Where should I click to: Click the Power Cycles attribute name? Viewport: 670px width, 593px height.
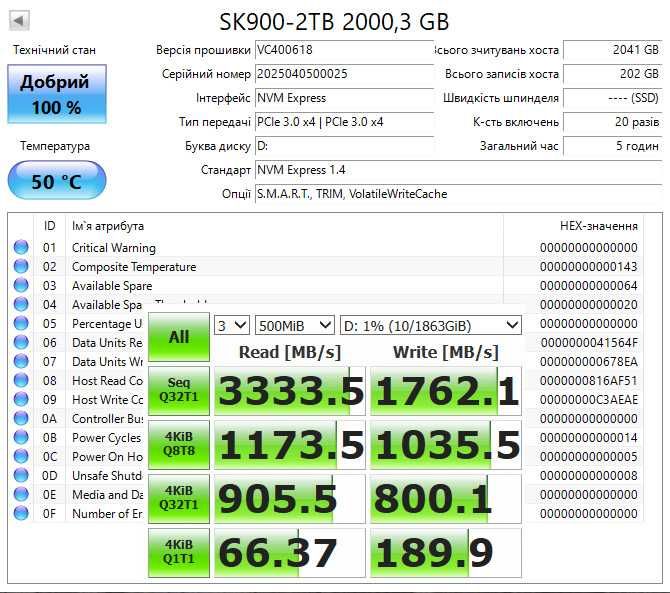[x=106, y=438]
